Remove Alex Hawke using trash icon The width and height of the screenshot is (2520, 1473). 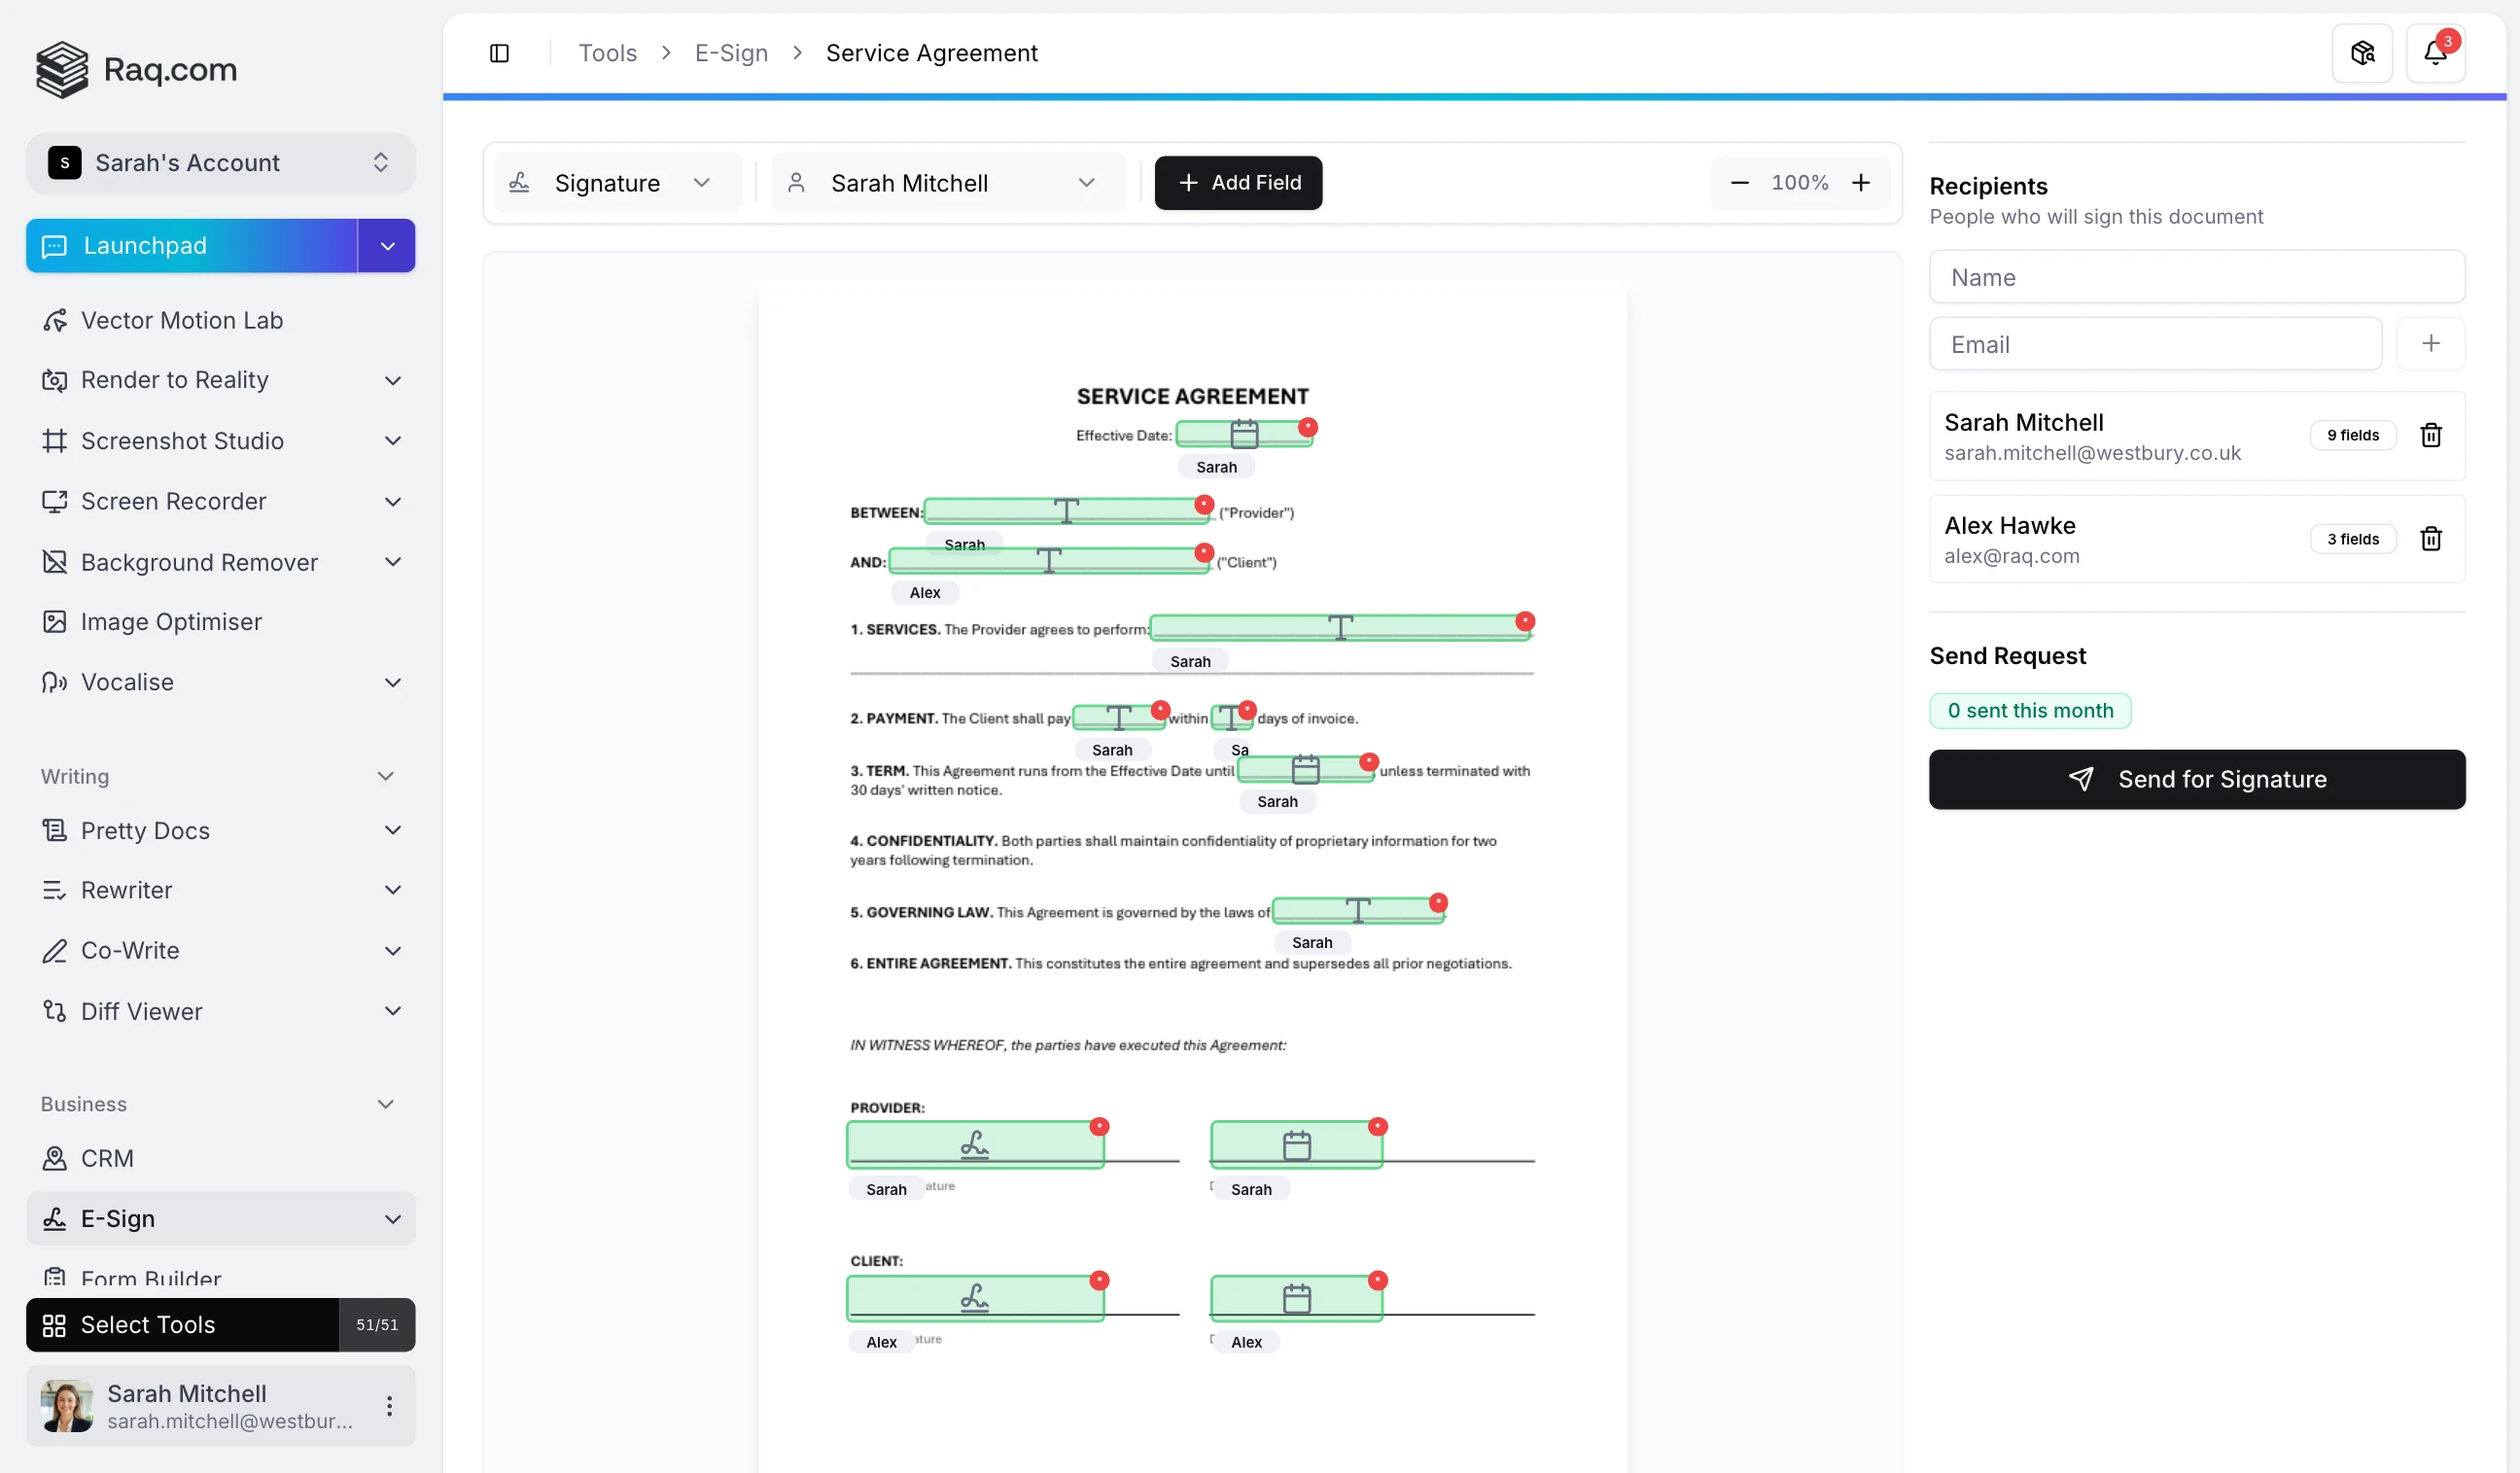click(2430, 539)
